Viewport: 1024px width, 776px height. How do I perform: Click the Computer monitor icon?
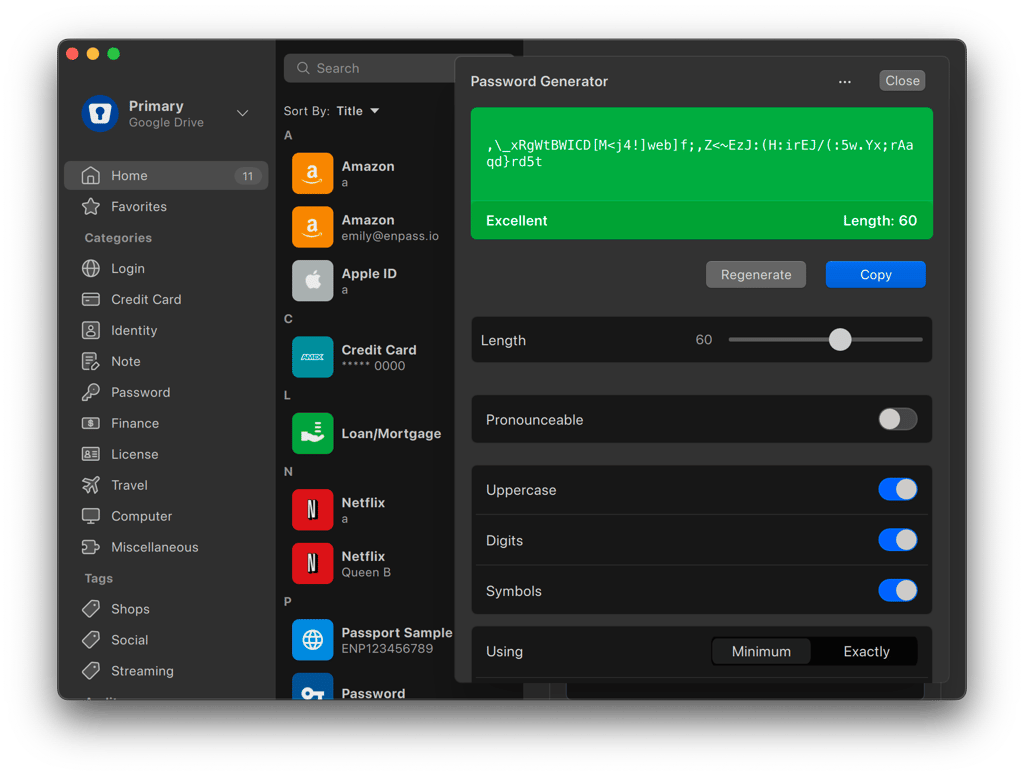click(x=91, y=516)
